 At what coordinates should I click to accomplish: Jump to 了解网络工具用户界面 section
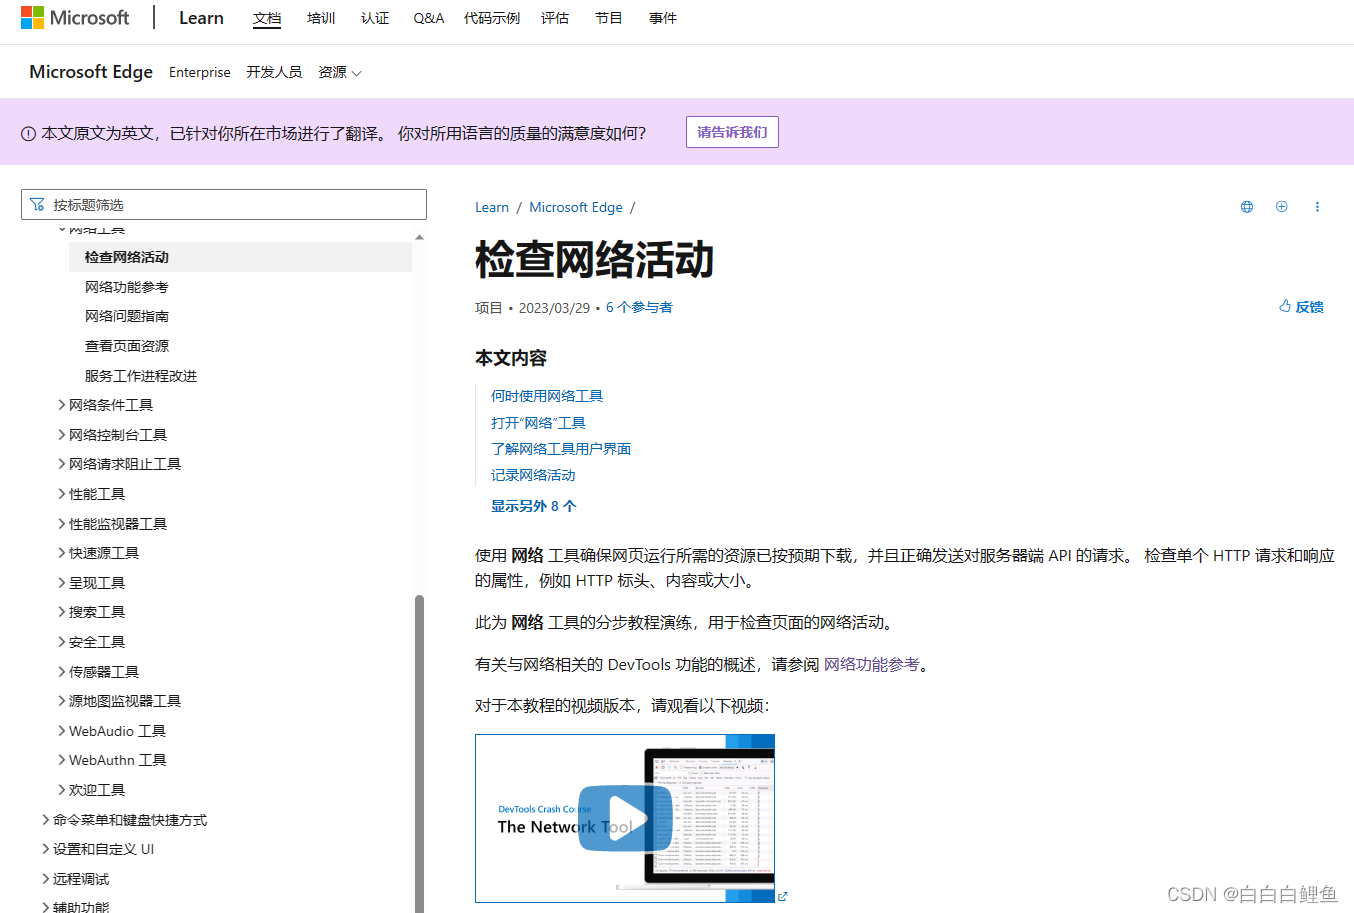[561, 449]
